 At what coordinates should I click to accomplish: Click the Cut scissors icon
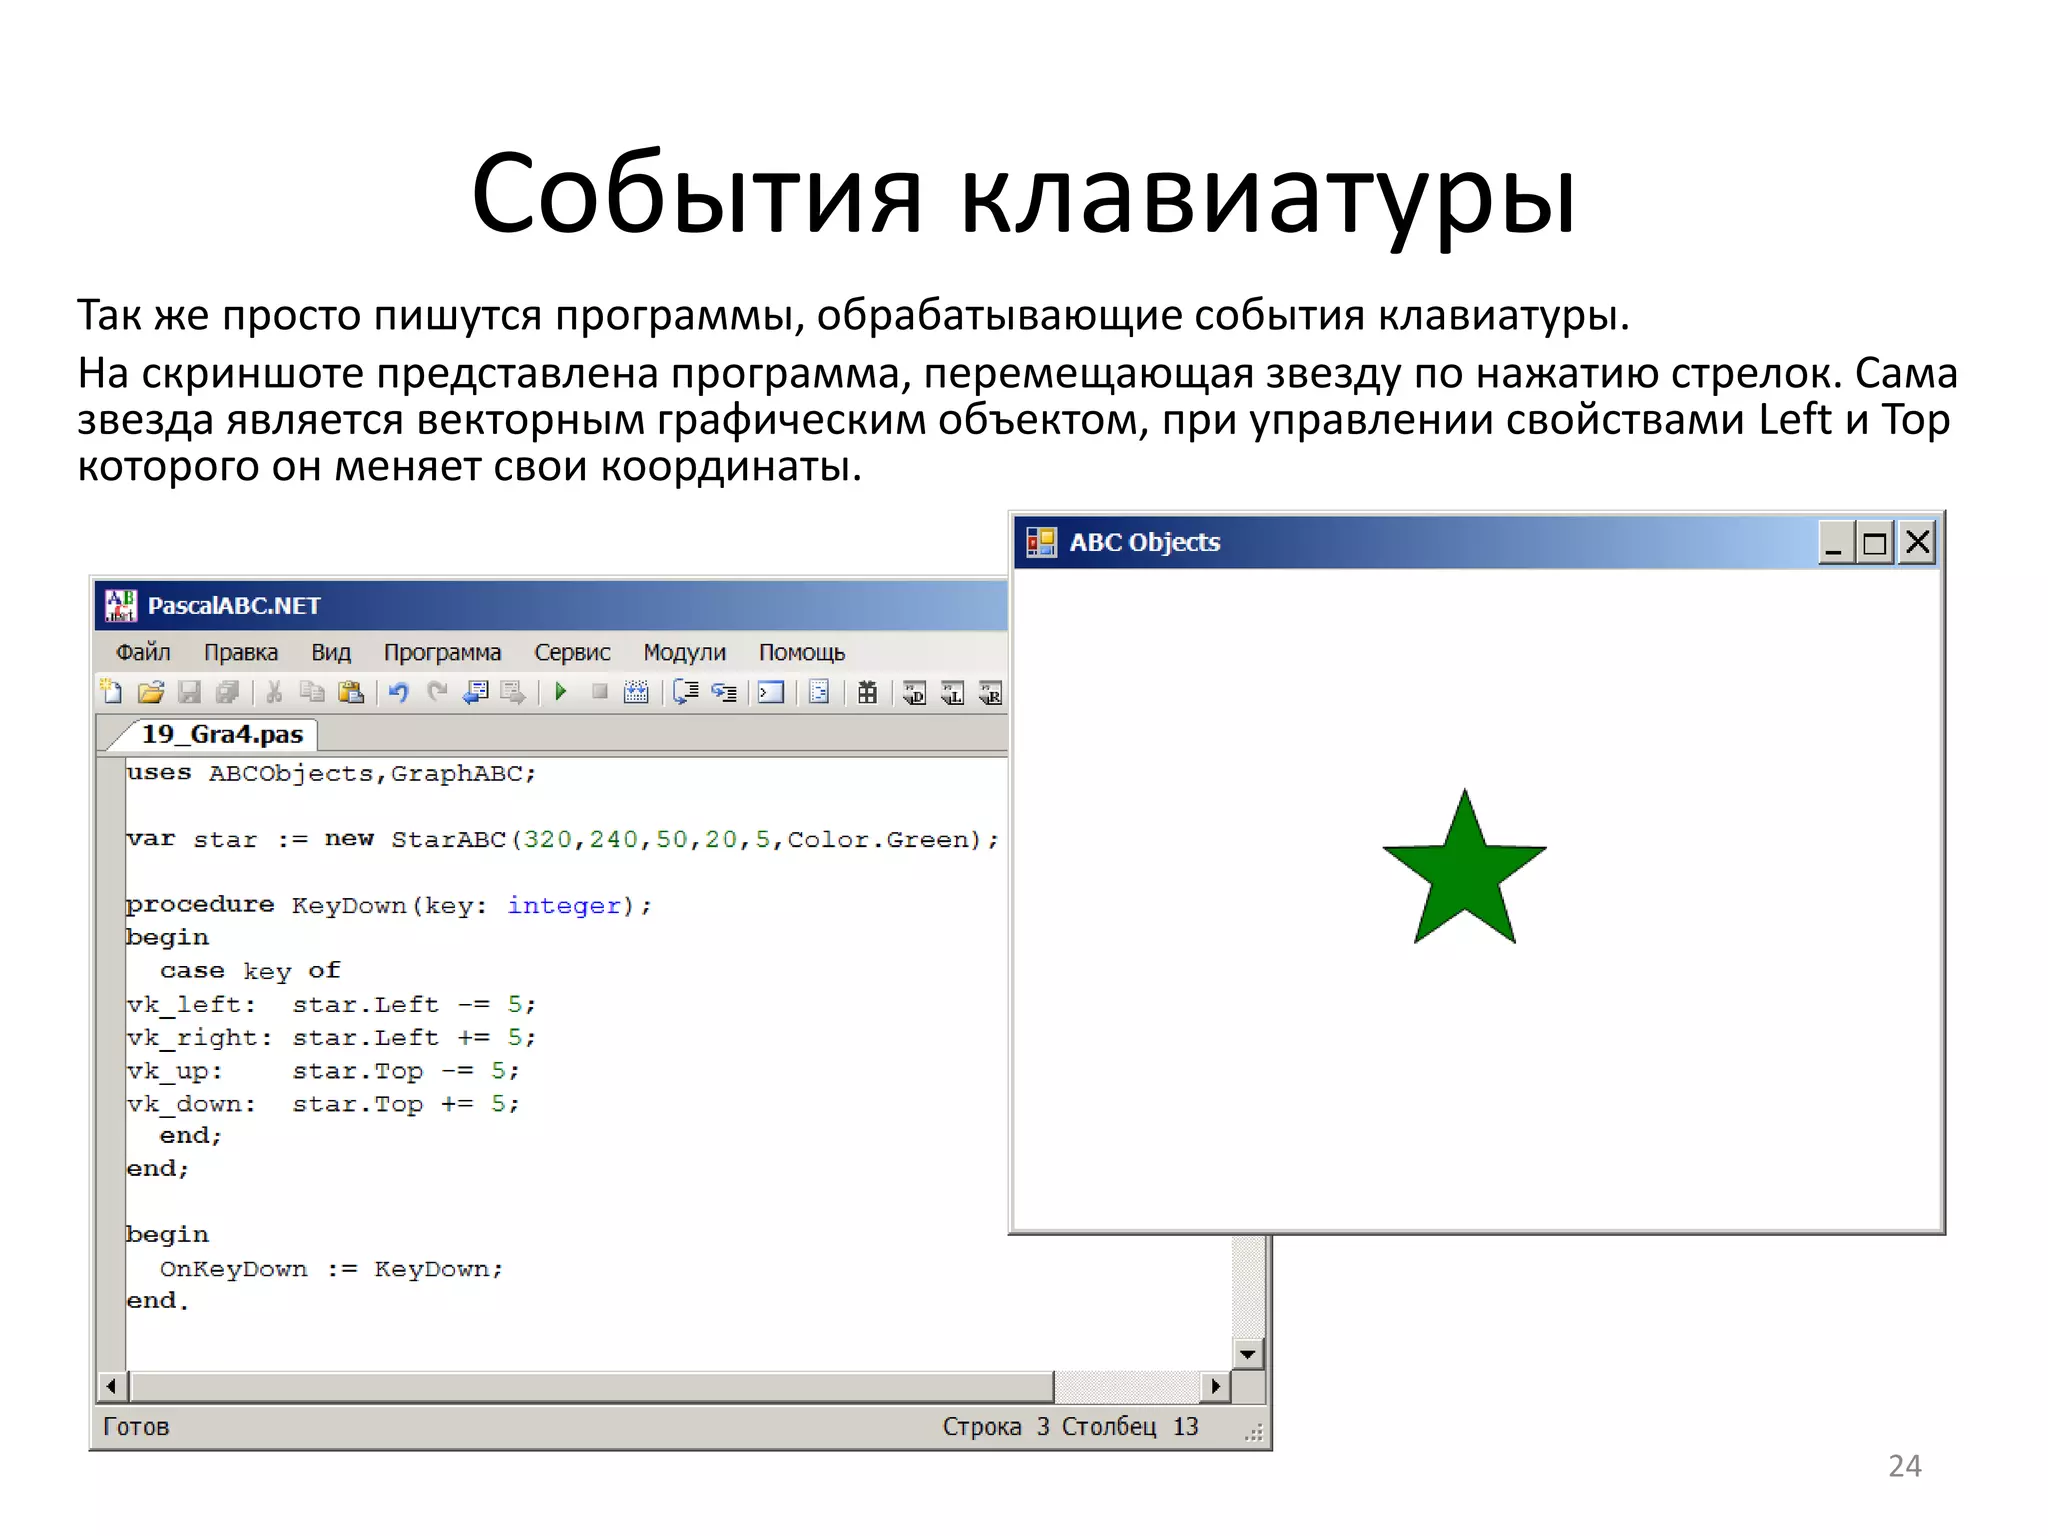click(x=274, y=692)
